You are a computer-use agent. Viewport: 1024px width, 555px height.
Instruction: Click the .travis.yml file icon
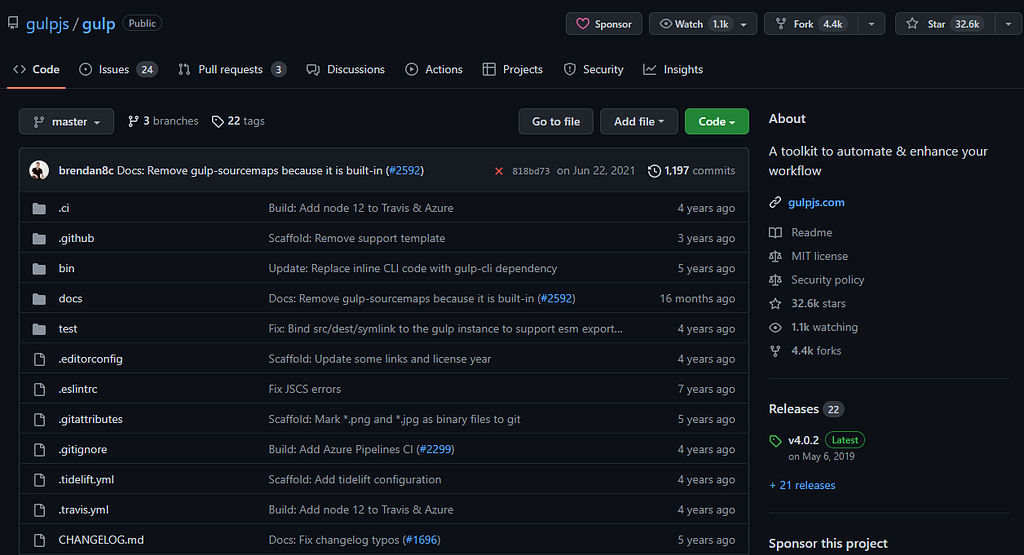click(39, 509)
